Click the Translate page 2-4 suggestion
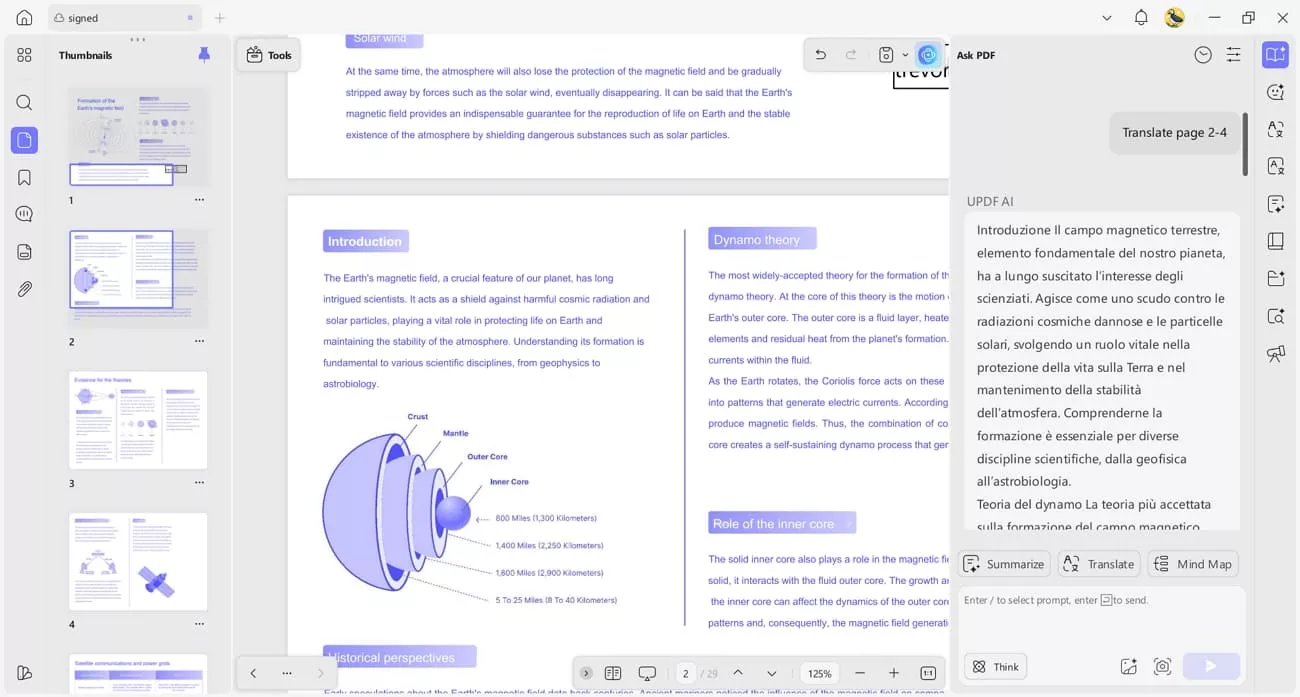 1176,132
